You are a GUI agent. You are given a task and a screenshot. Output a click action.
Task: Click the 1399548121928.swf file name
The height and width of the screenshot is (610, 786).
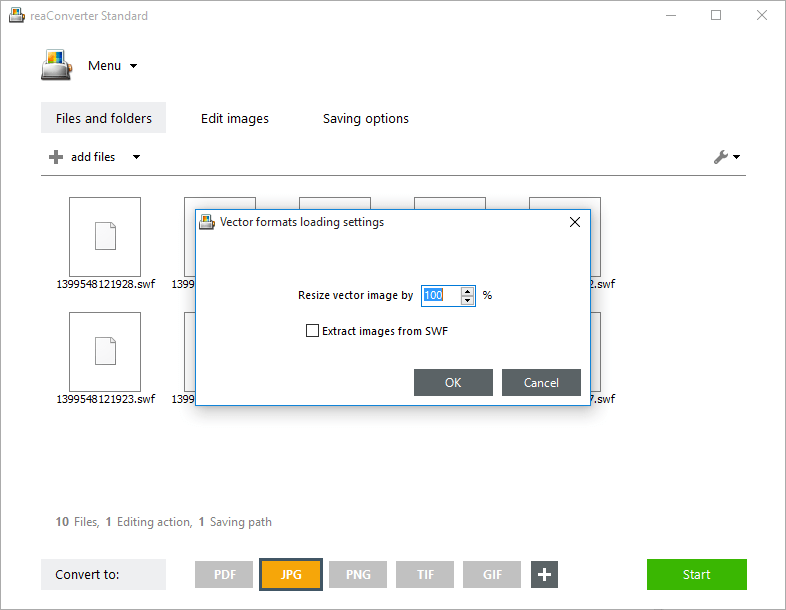click(106, 284)
